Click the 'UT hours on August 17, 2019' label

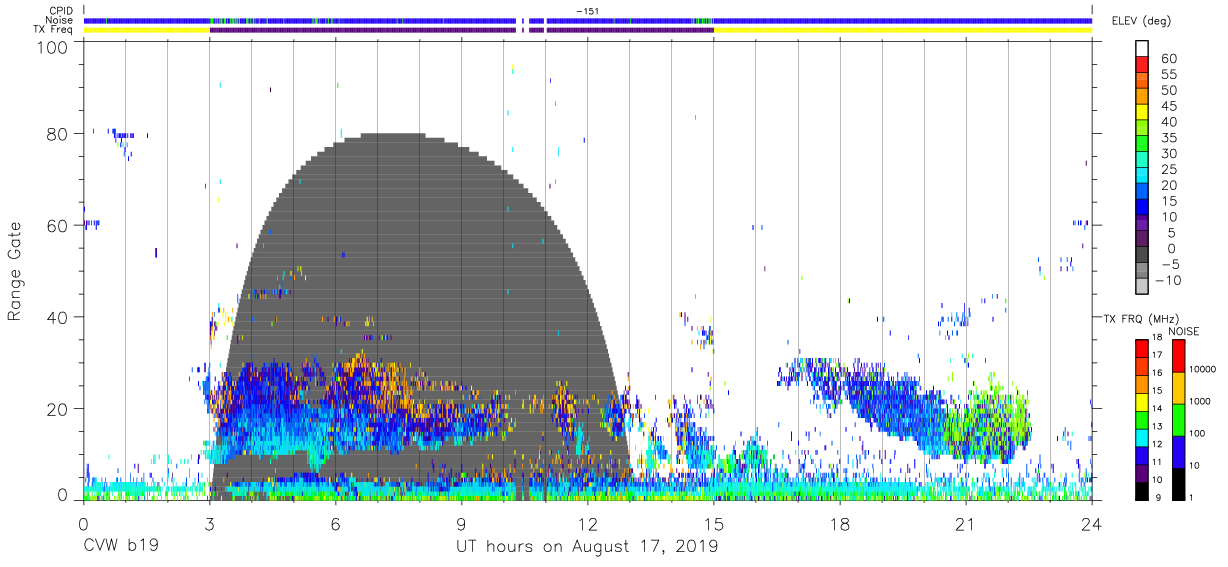[587, 547]
